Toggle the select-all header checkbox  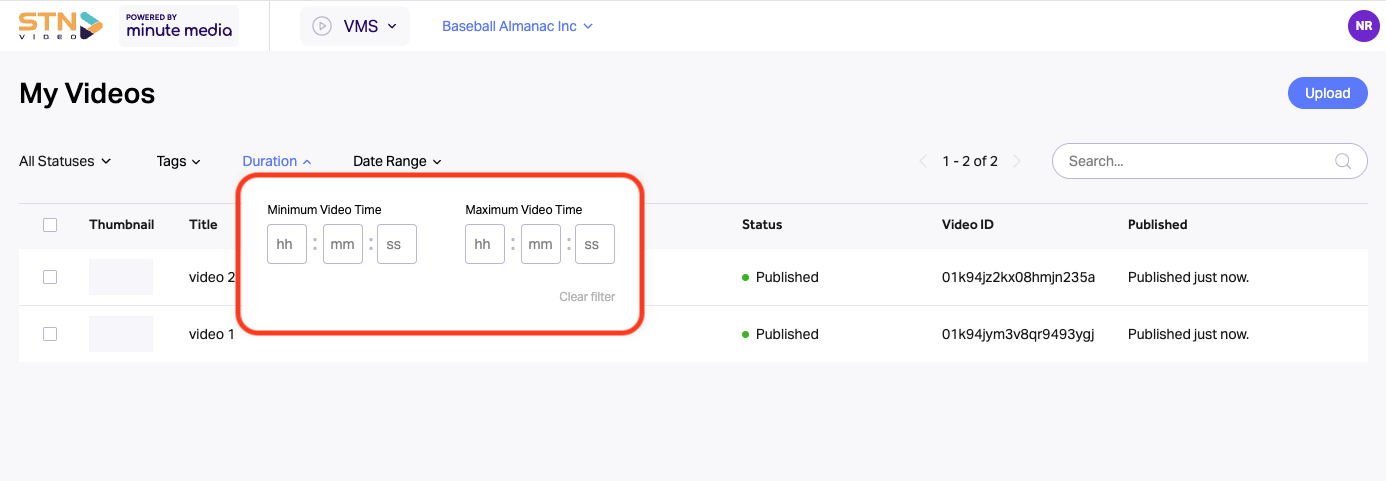pyautogui.click(x=50, y=225)
